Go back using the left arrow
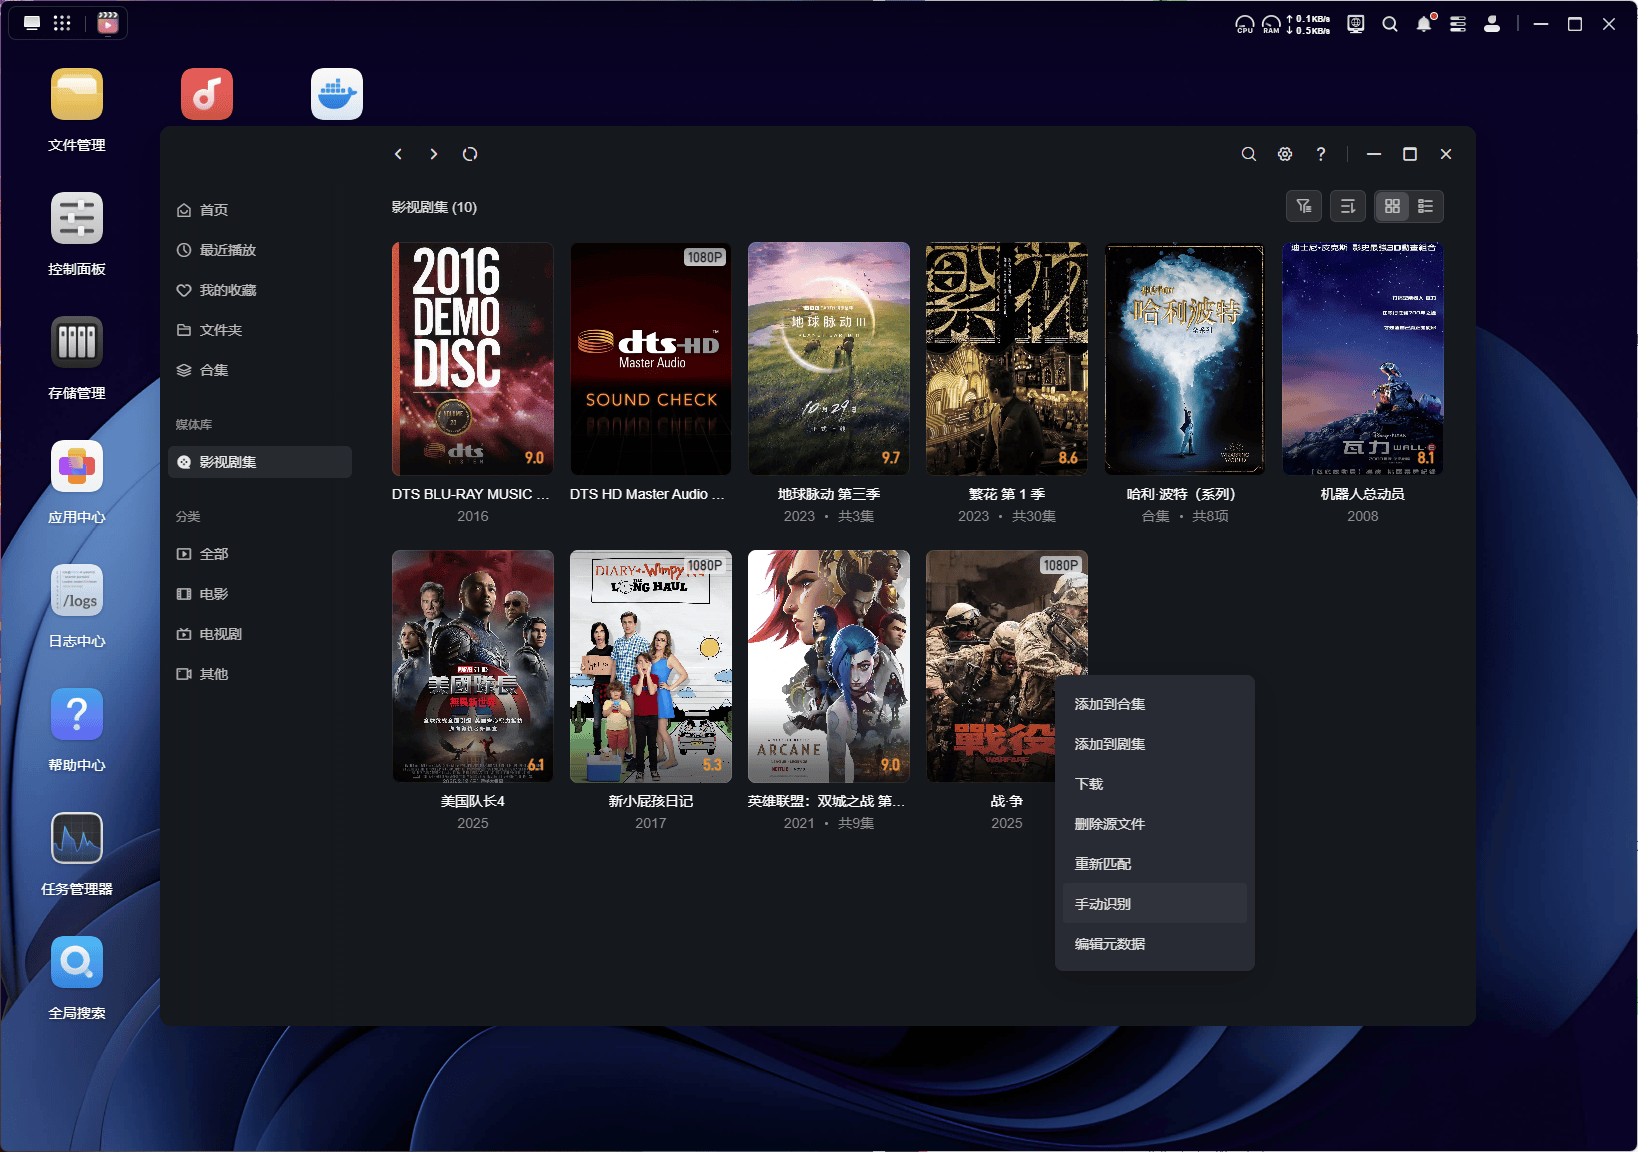This screenshot has height=1152, width=1638. point(398,154)
